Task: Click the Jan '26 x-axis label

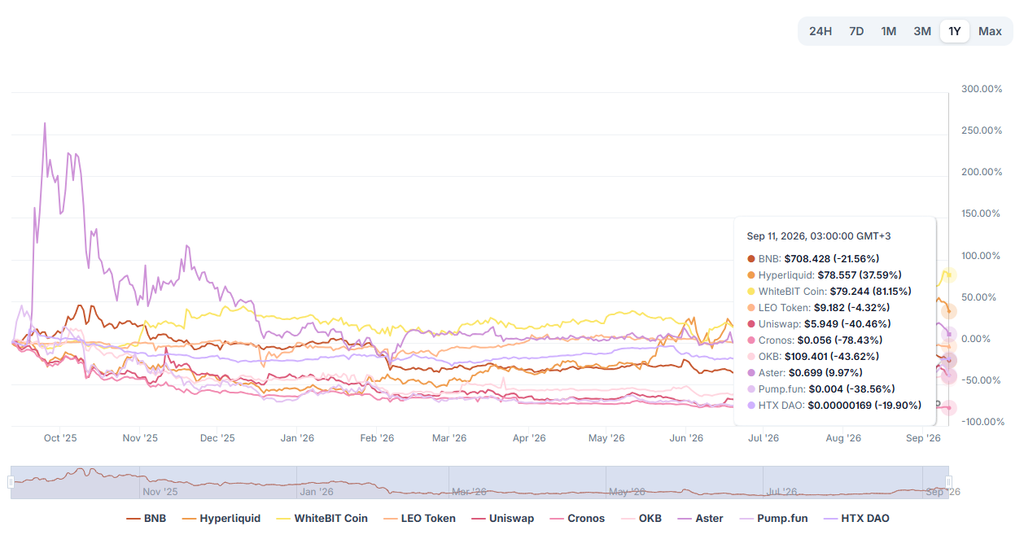Action: (x=297, y=438)
